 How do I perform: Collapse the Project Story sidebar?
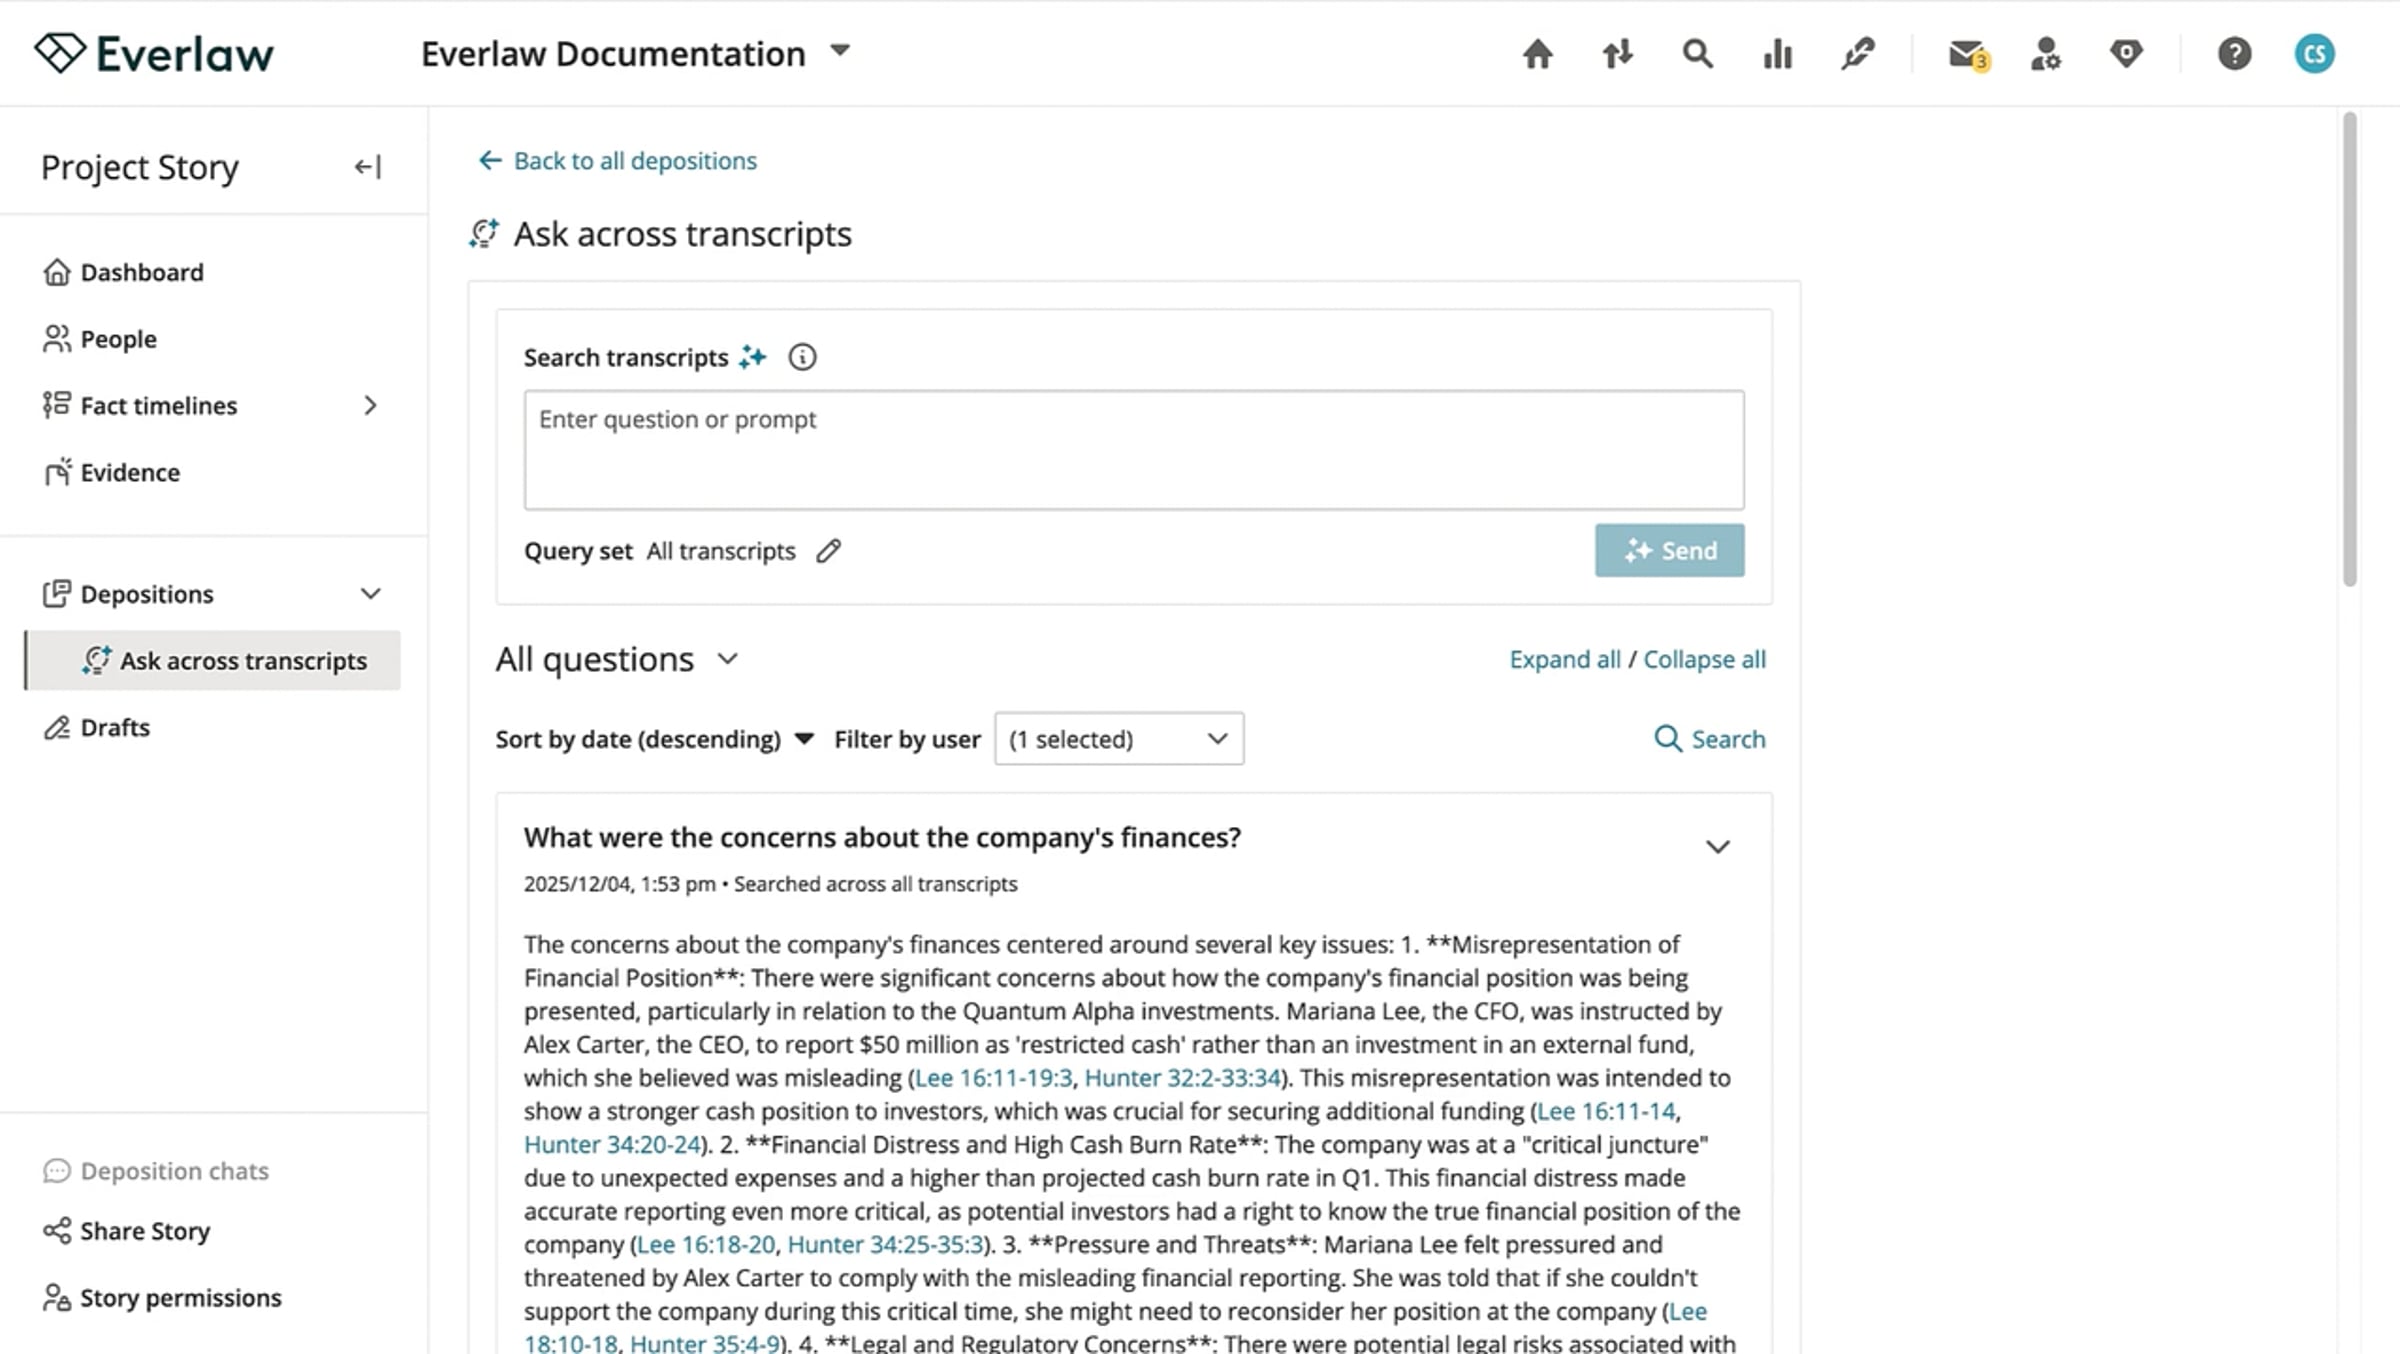click(x=368, y=167)
